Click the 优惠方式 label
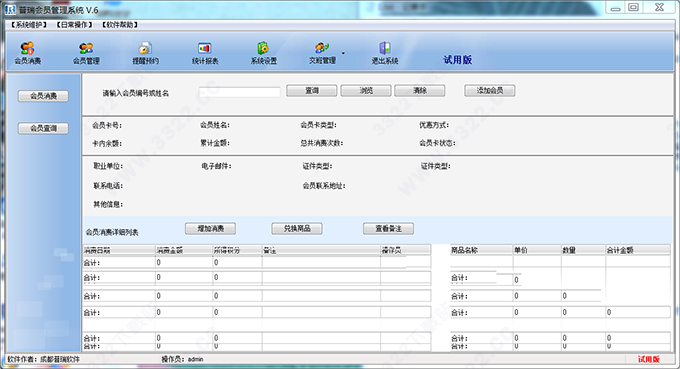Image resolution: width=680 pixels, height=369 pixels. pyautogui.click(x=434, y=125)
